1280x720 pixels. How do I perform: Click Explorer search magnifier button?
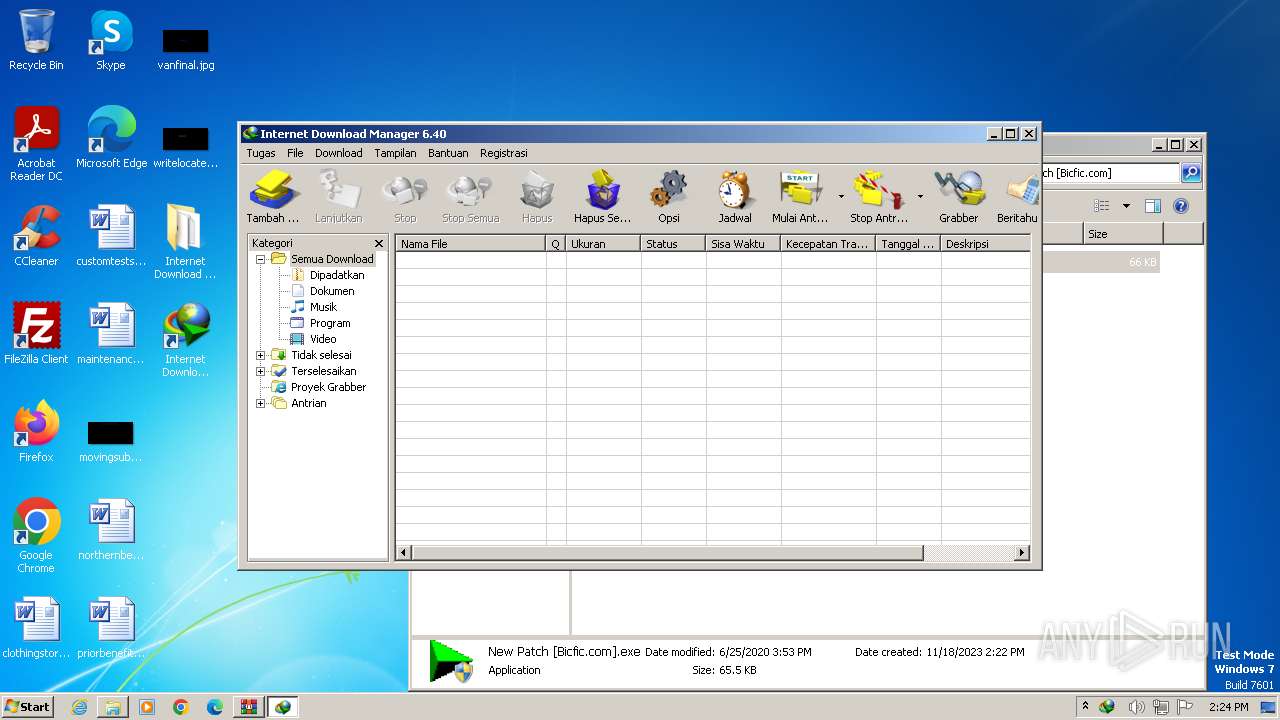click(1190, 173)
